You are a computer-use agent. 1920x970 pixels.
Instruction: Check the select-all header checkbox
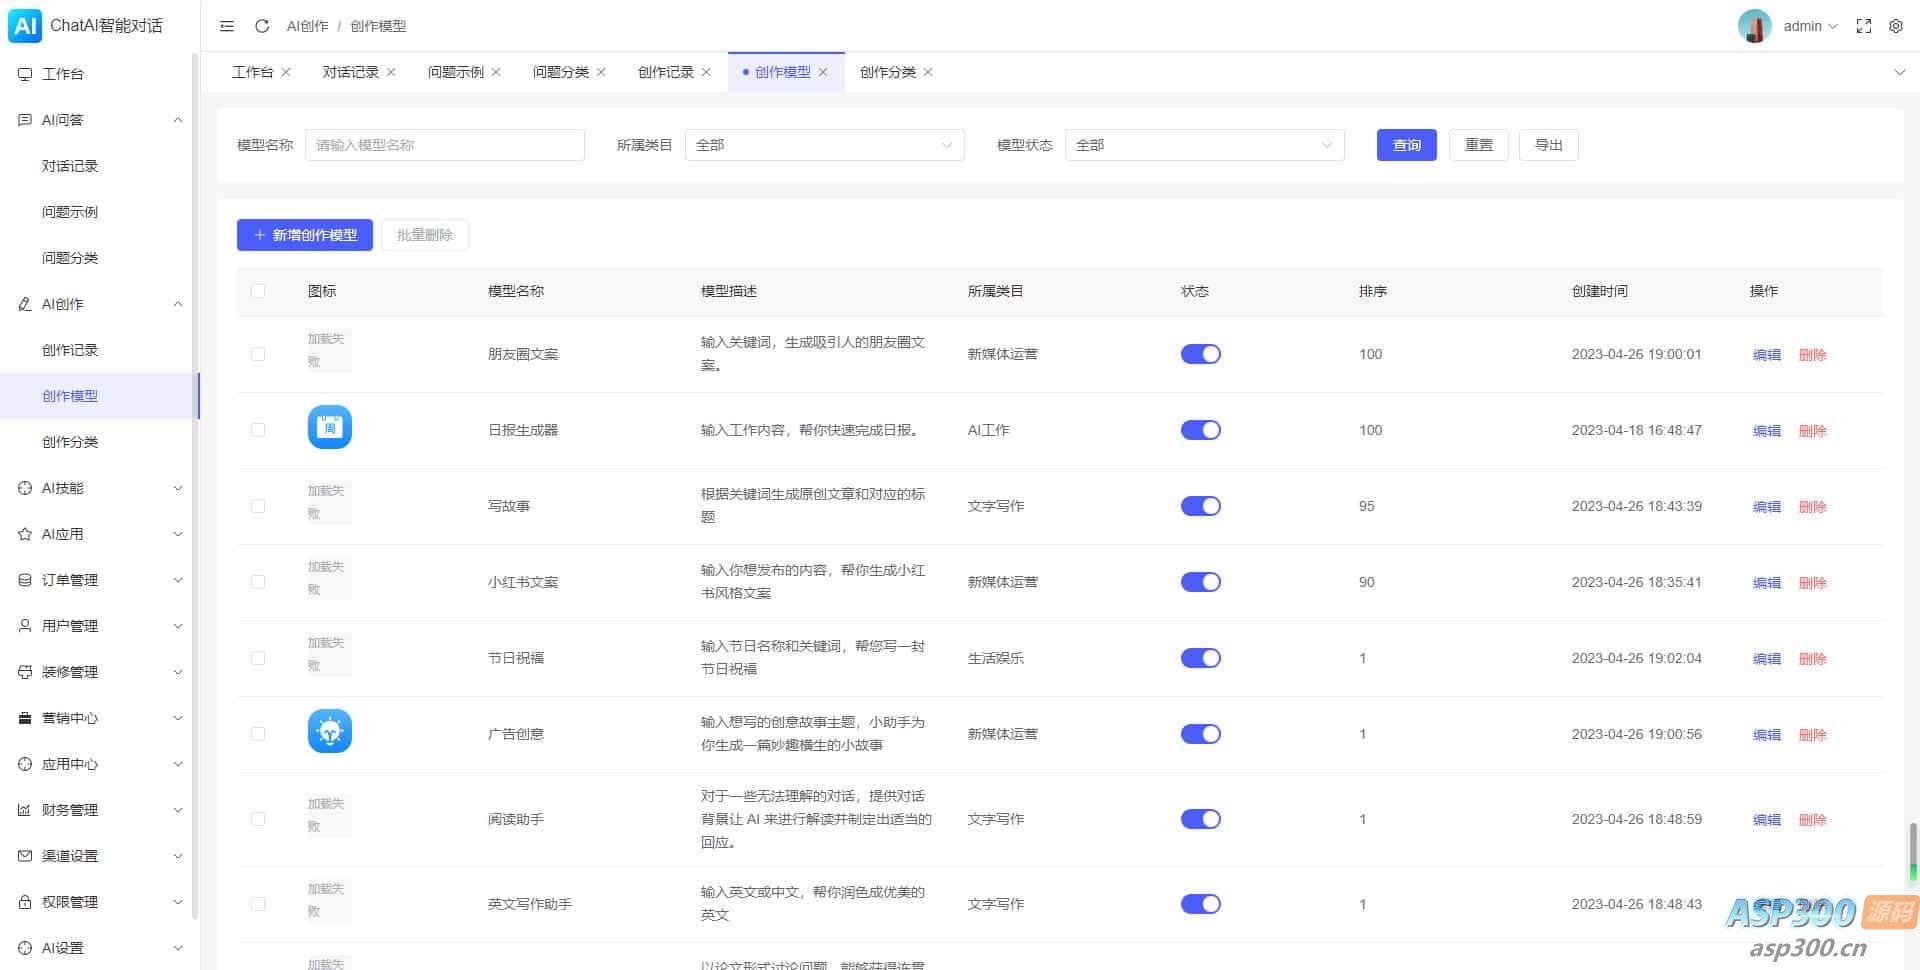click(258, 291)
